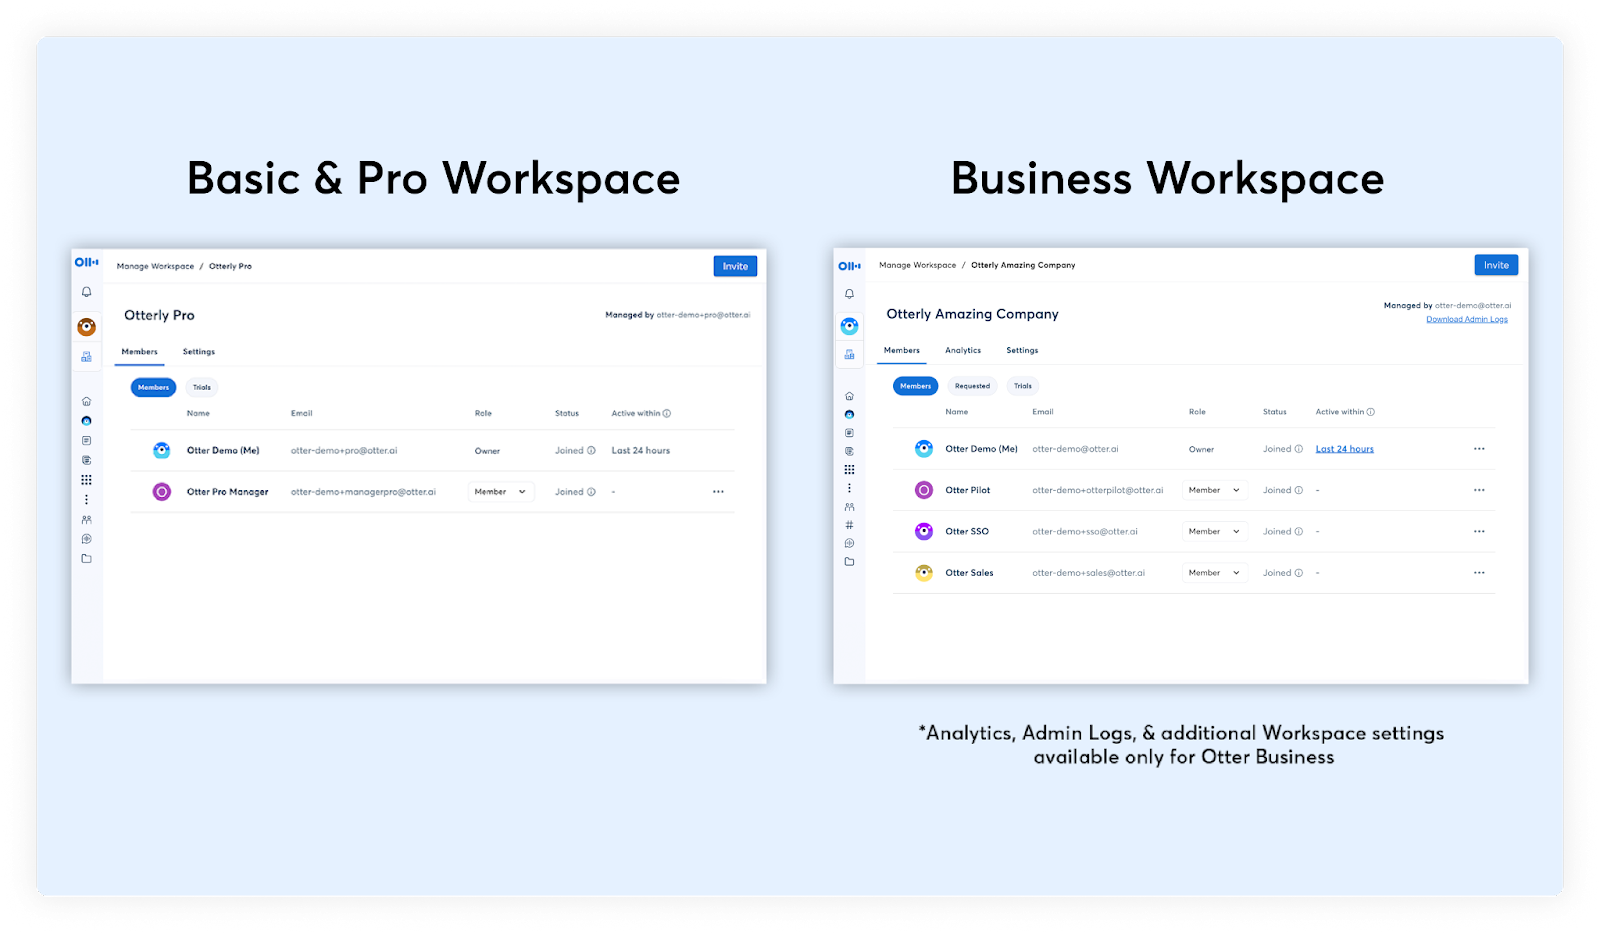Select the Members tab in Otterly Amazing Company

(902, 350)
